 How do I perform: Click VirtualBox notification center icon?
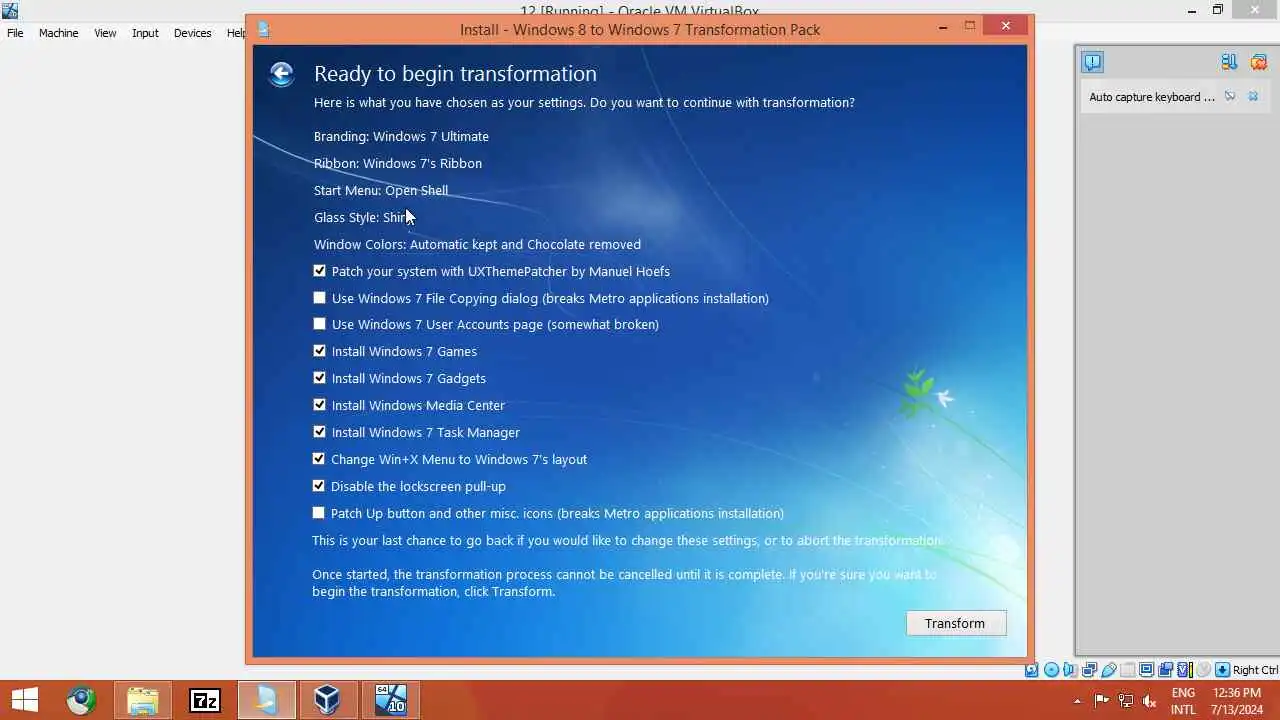pyautogui.click(x=1092, y=62)
